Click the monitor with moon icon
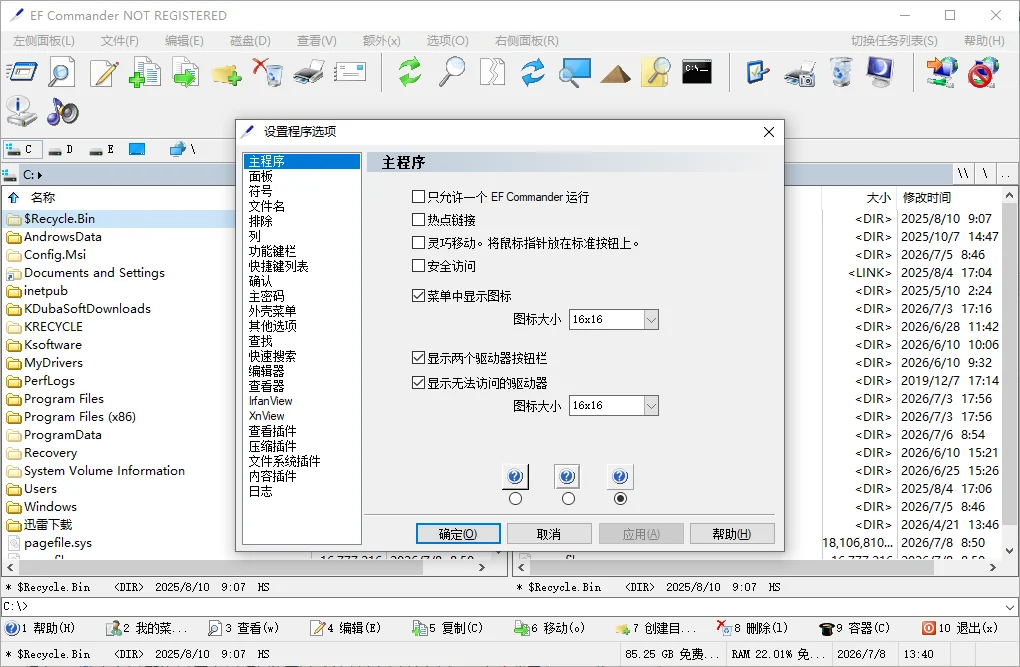The image size is (1020, 667). [881, 72]
